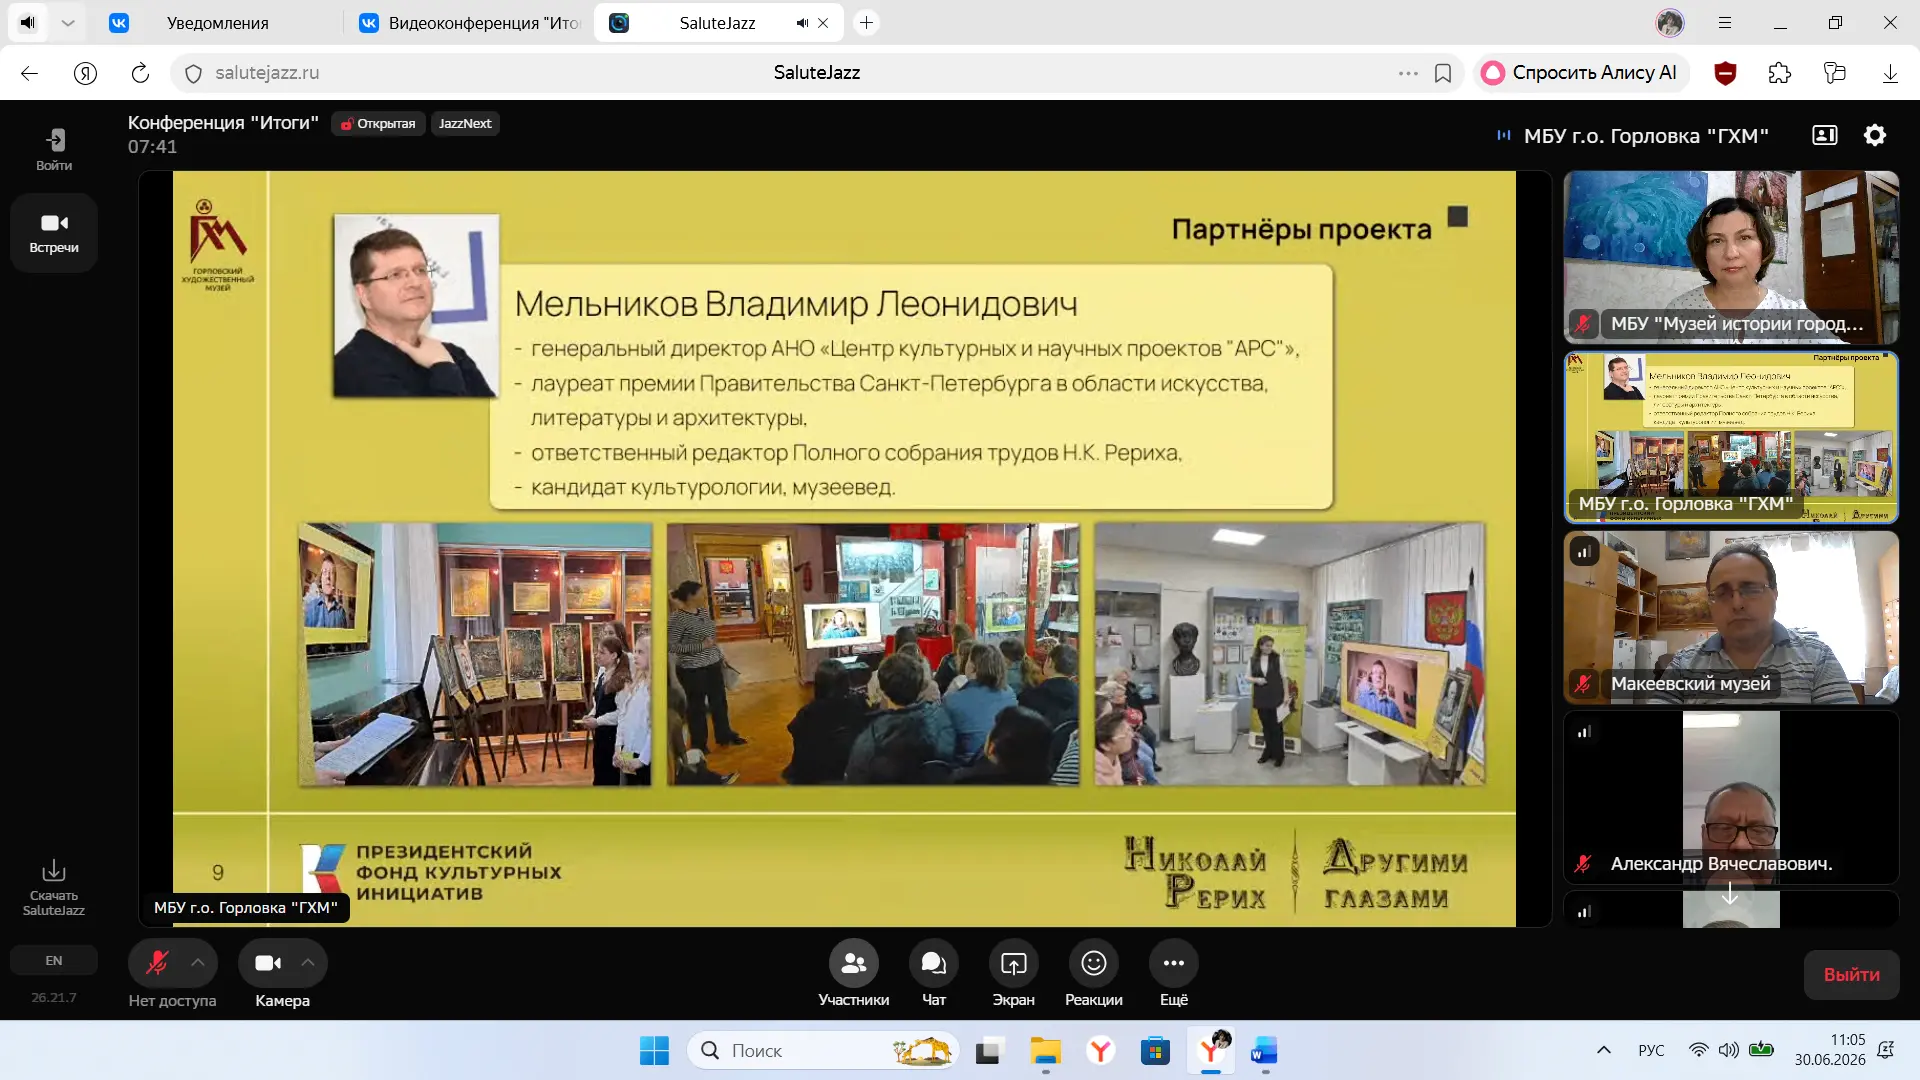Open browser profile avatar

coord(1670,23)
